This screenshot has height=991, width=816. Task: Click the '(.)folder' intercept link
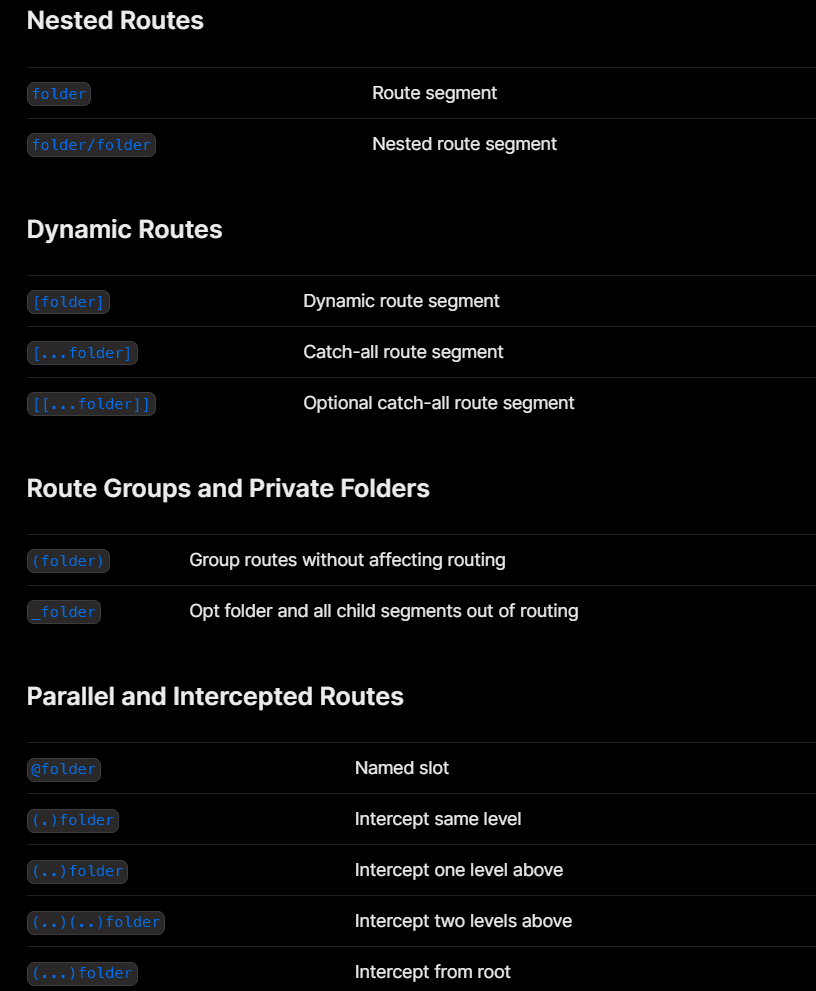[x=73, y=820]
